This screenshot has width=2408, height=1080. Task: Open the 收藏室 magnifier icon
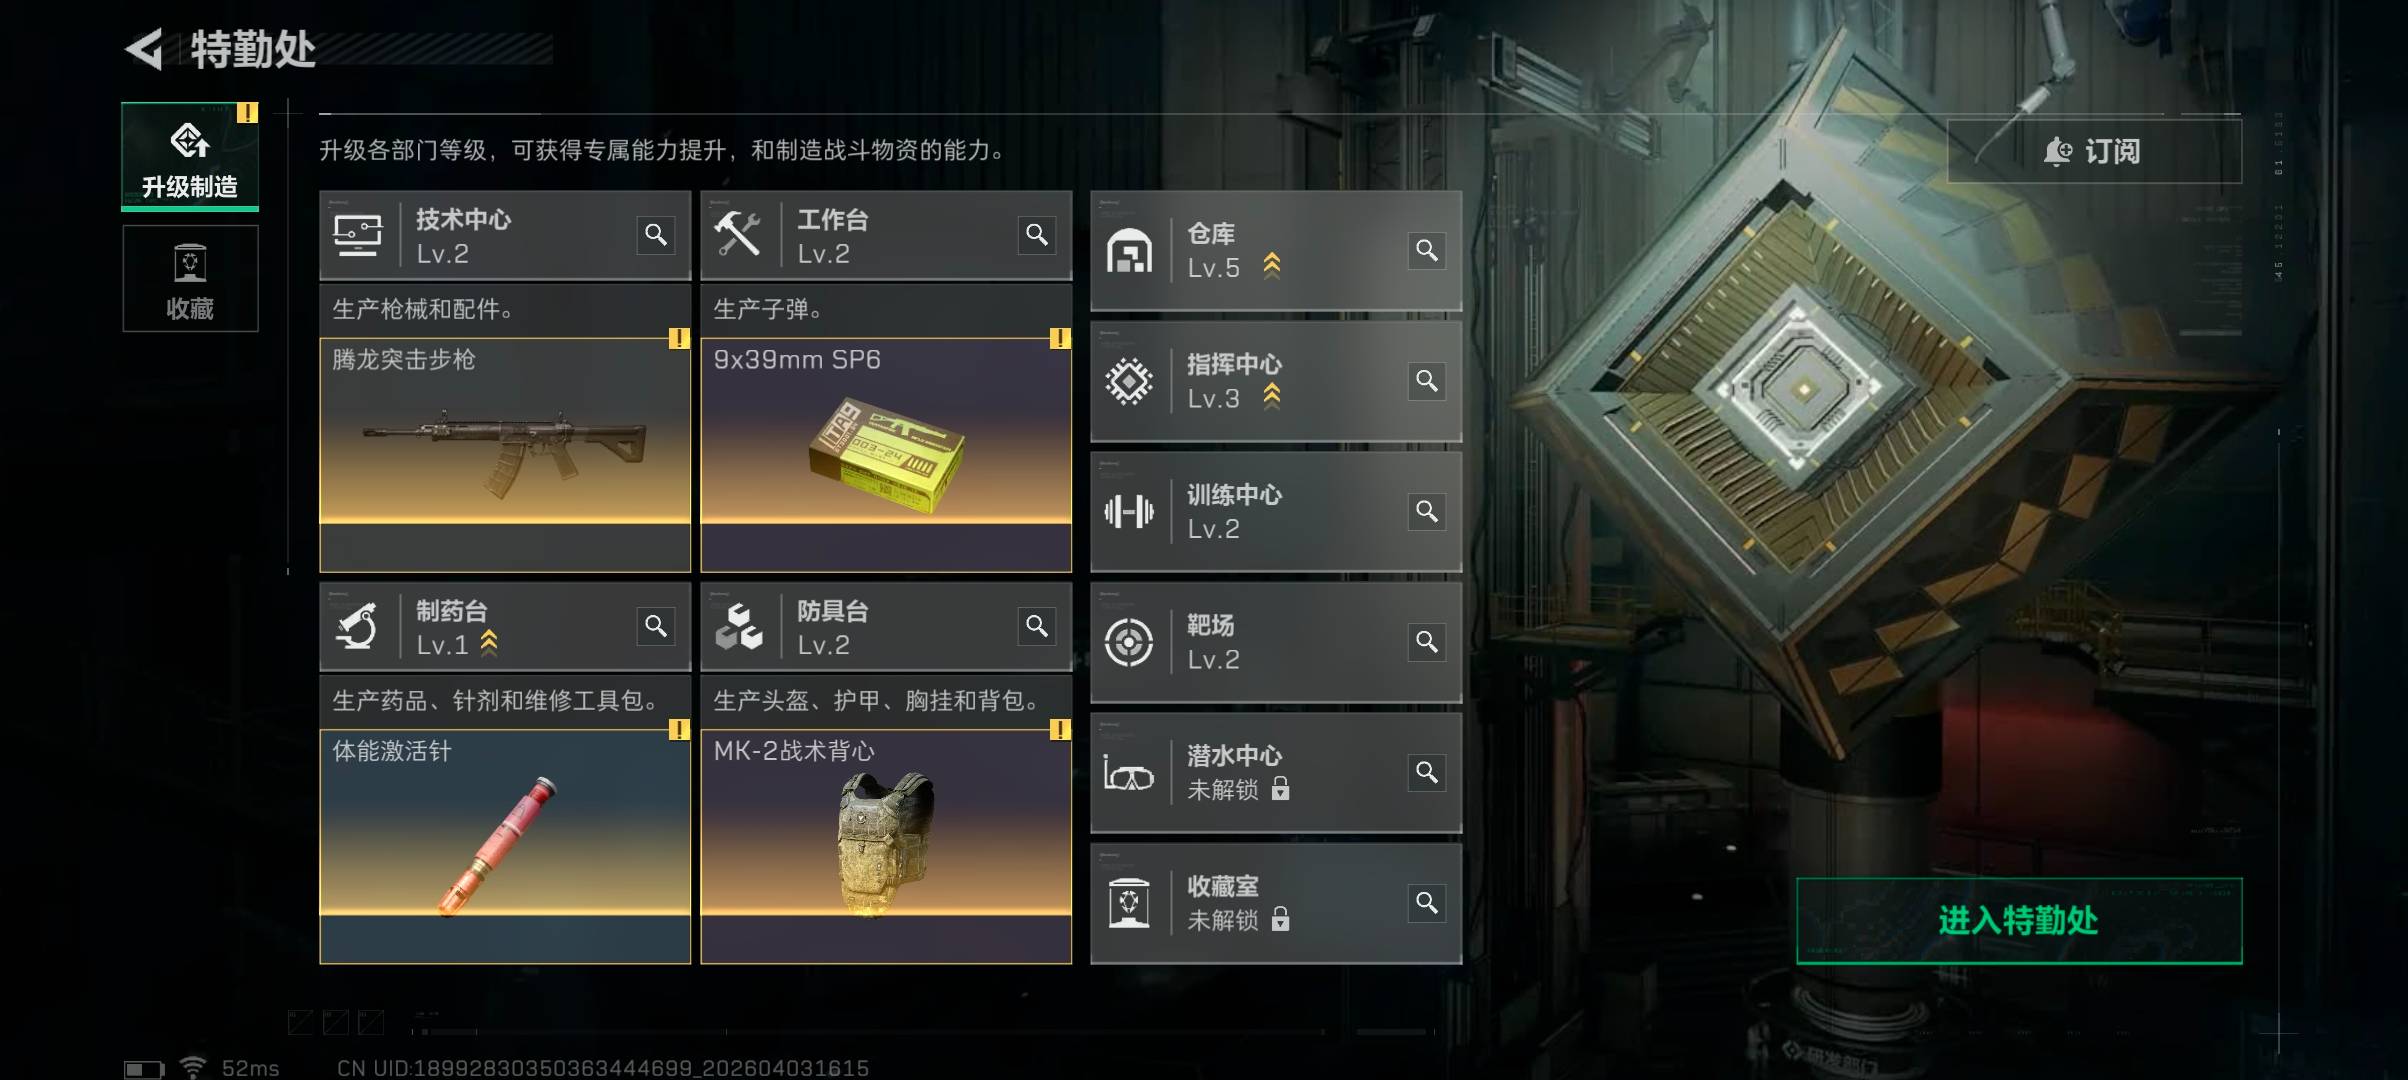tap(1427, 903)
